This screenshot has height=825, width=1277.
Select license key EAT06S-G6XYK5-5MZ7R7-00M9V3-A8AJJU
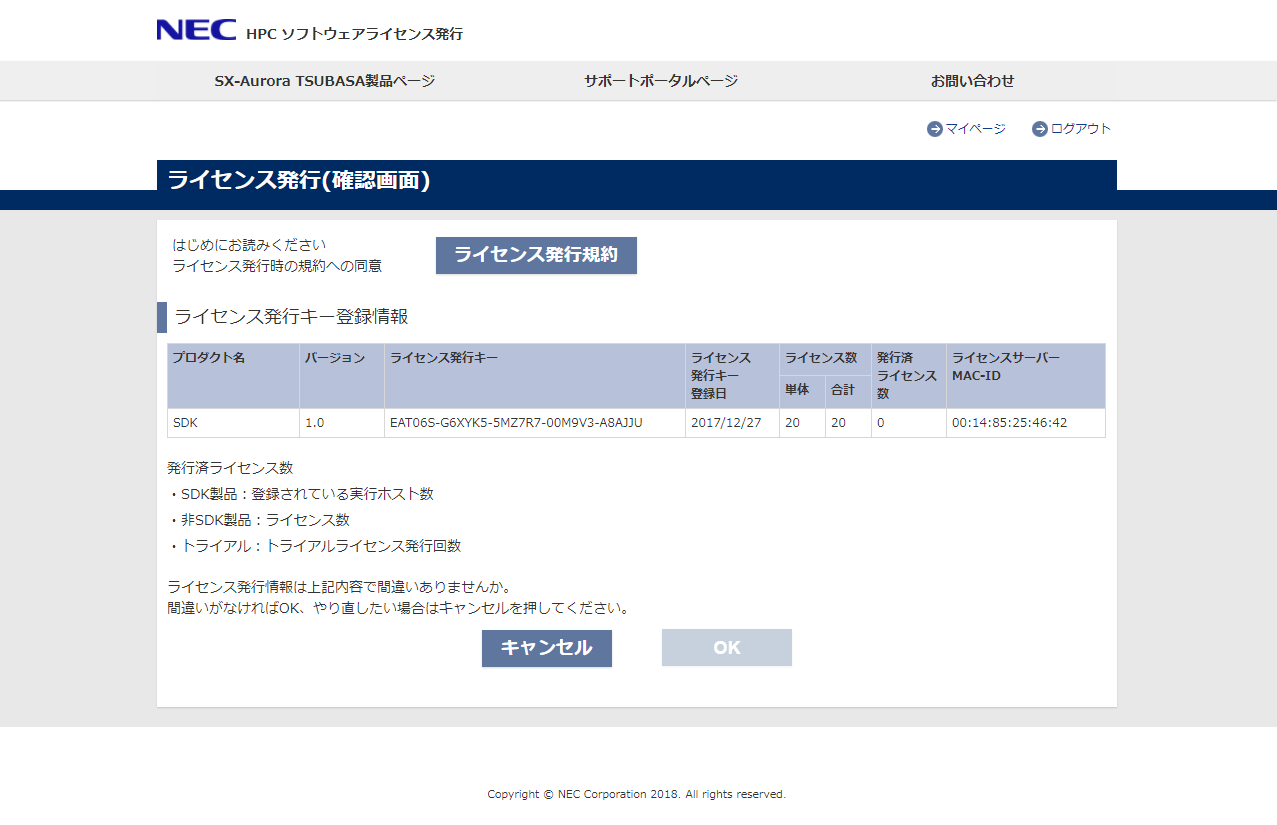(535, 423)
